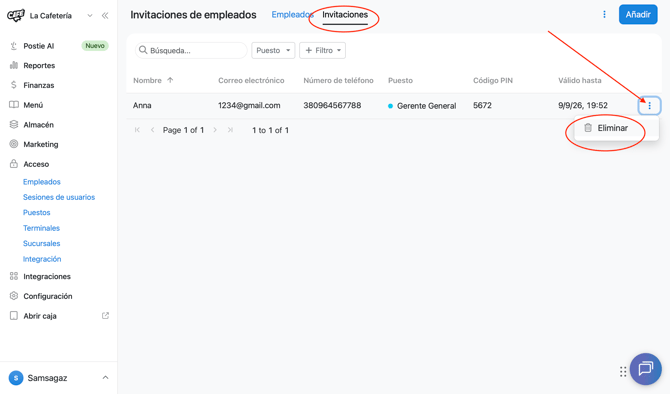Click the Válido hasta column header
Viewport: 670px width, 394px height.
pos(579,80)
